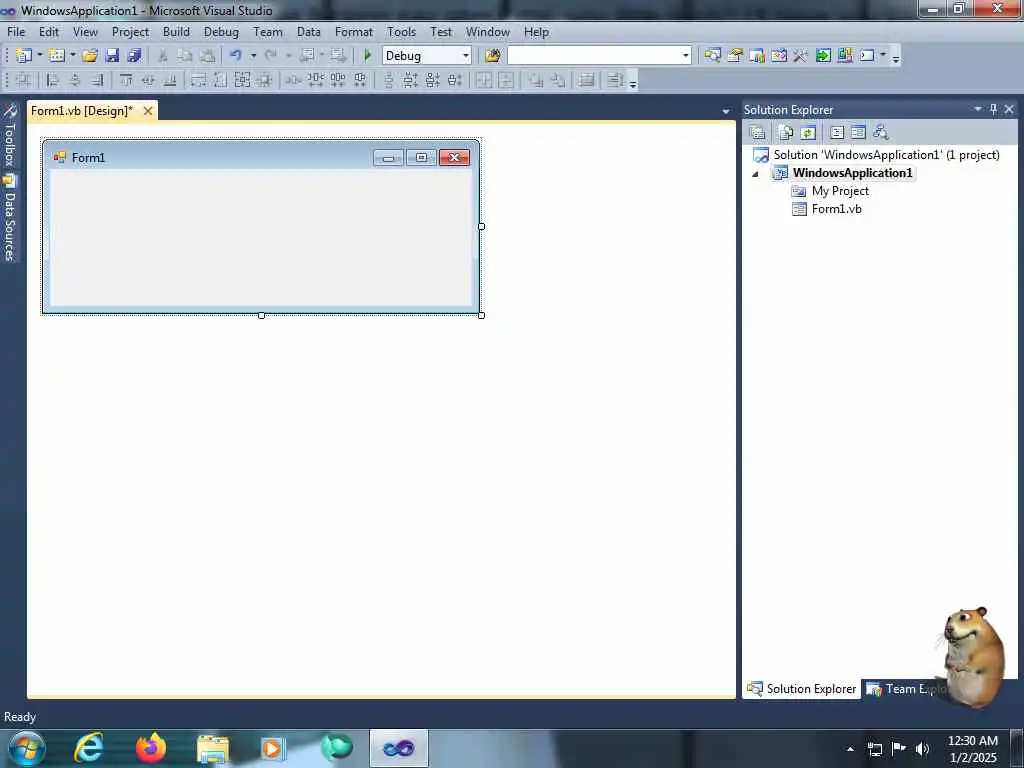Save Form1.vb with the floppy disk icon
This screenshot has height=768, width=1024.
point(112,56)
